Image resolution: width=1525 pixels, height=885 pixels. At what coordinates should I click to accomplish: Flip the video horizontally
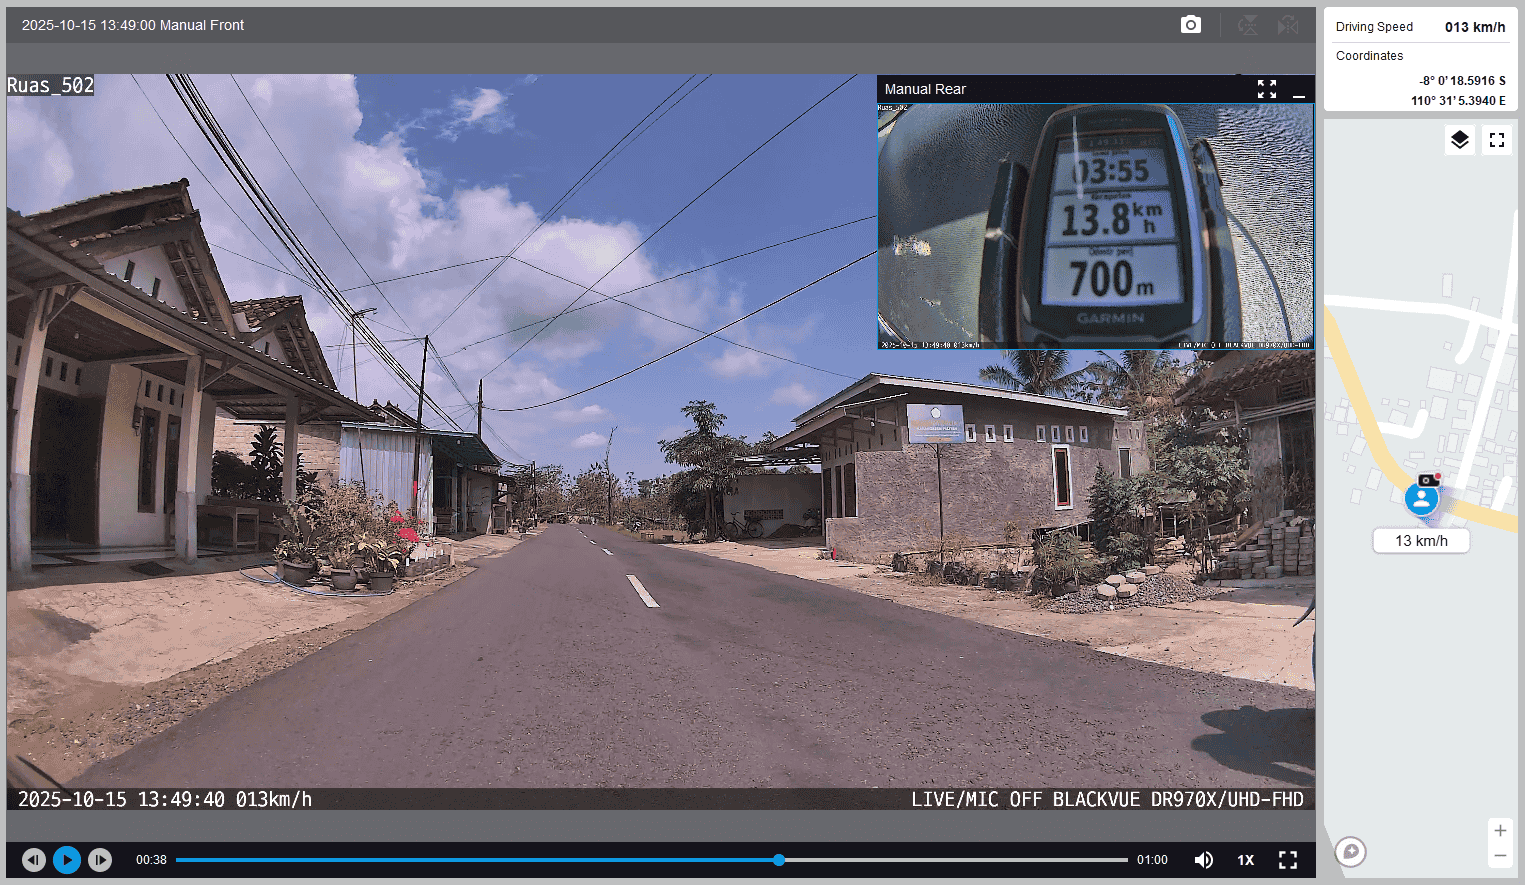point(1288,25)
